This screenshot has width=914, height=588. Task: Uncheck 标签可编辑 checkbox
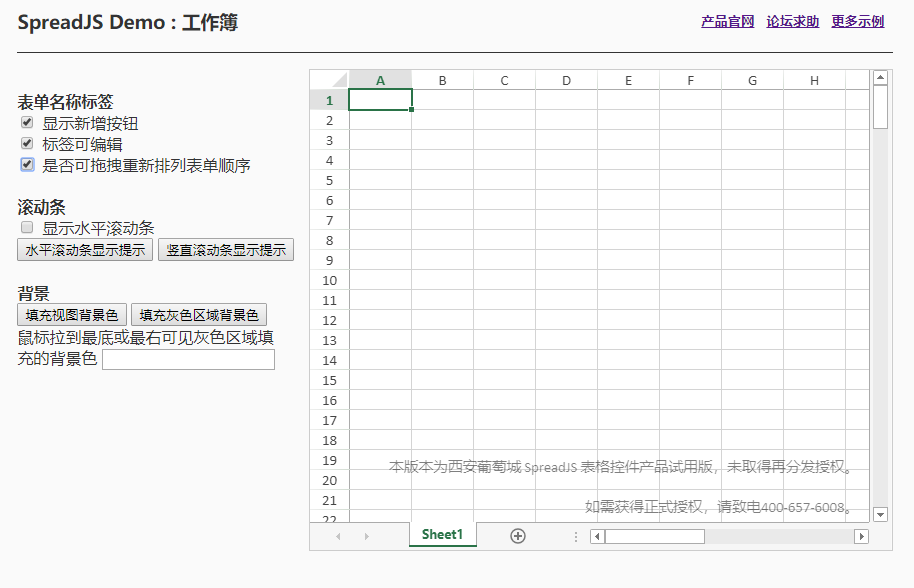click(x=26, y=143)
